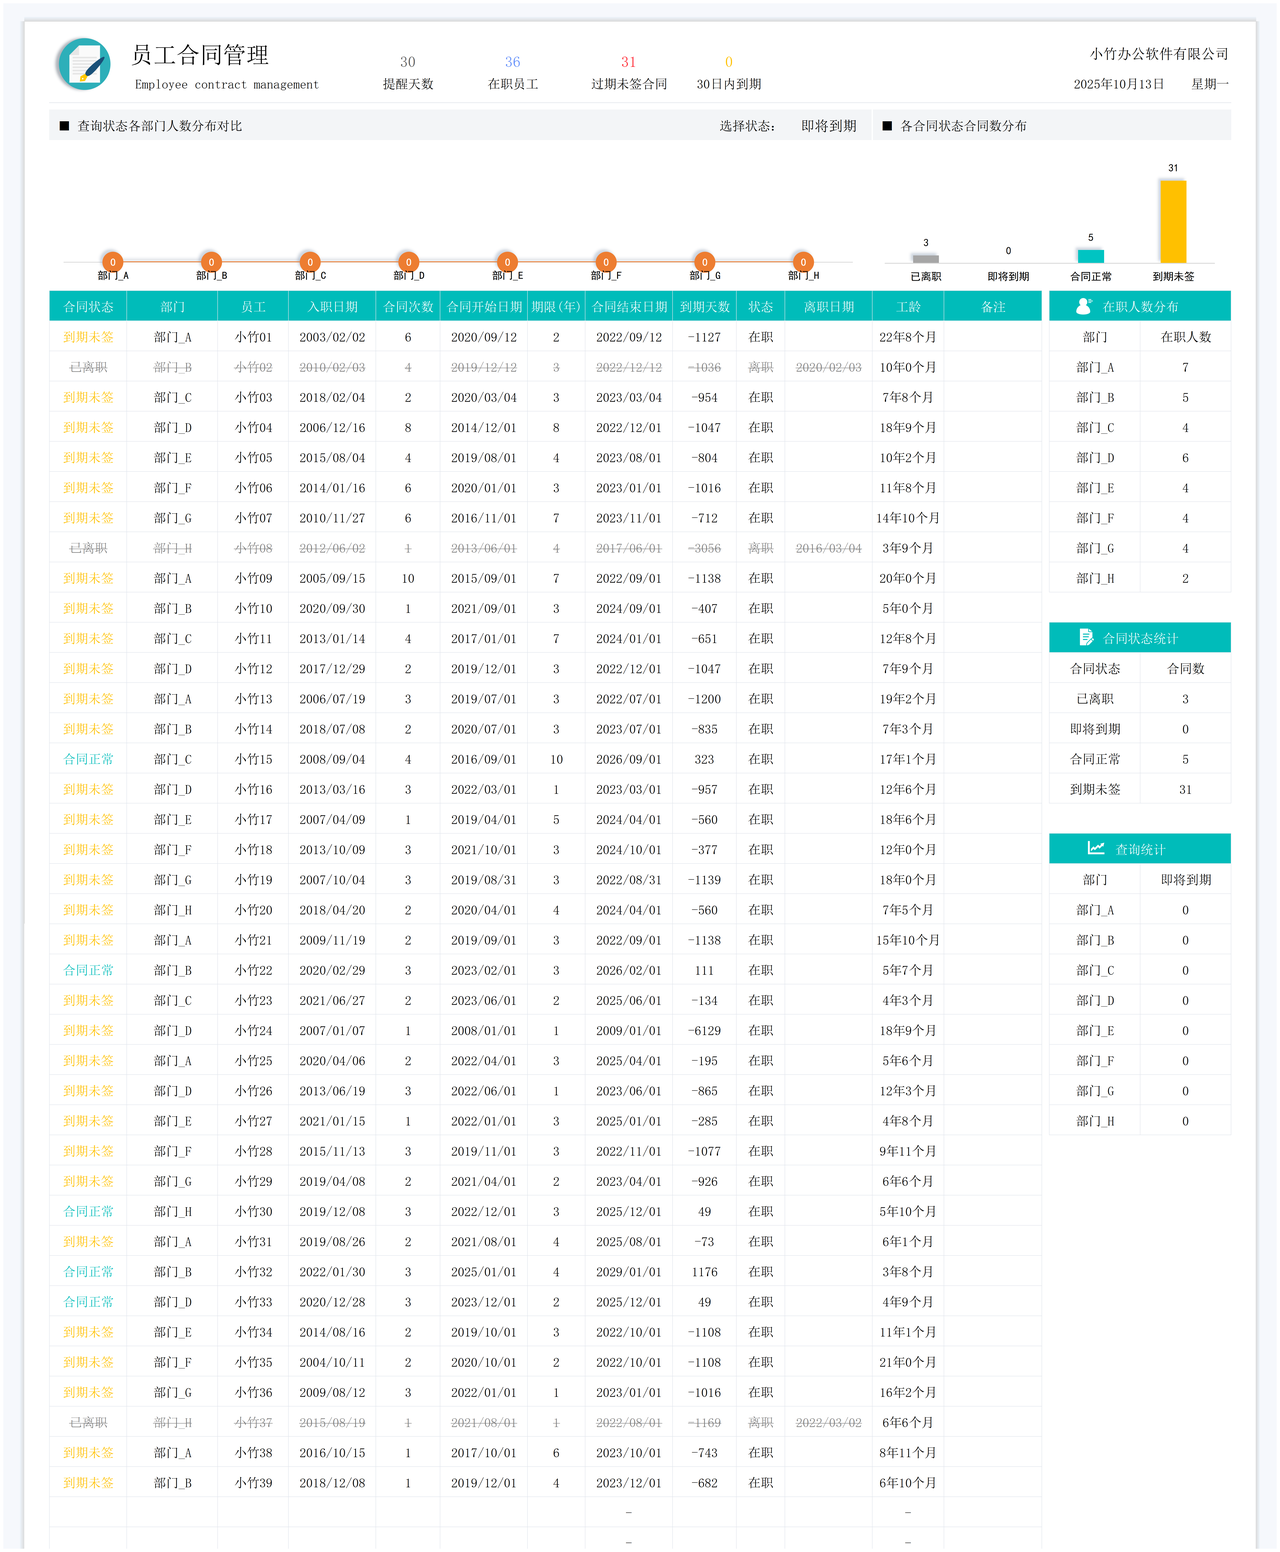This screenshot has width=1280, height=1552.
Task: Click the person icon beside 在职人数分布
Action: (x=1084, y=307)
